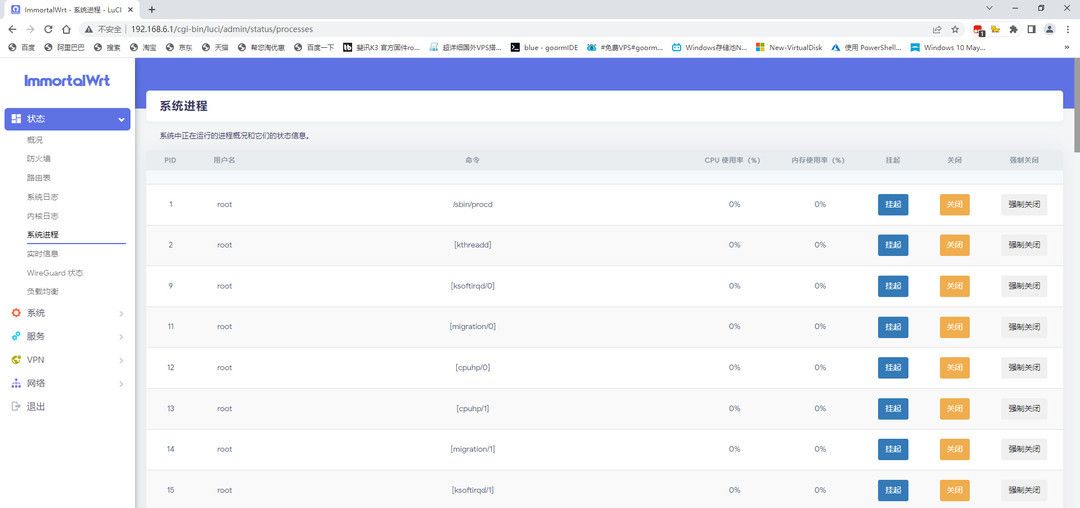The width and height of the screenshot is (1080, 508).
Task: Open a new tab with plus icon
Action: (152, 10)
